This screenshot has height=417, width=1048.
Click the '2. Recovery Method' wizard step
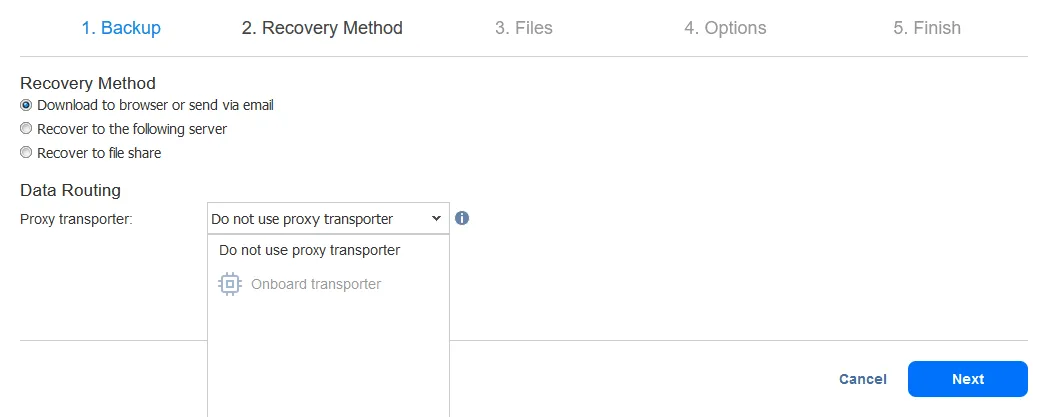pyautogui.click(x=322, y=28)
